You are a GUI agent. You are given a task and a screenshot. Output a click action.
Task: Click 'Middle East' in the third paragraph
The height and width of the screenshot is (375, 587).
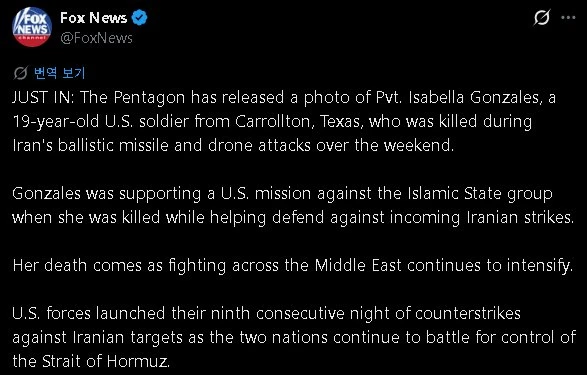(x=358, y=265)
